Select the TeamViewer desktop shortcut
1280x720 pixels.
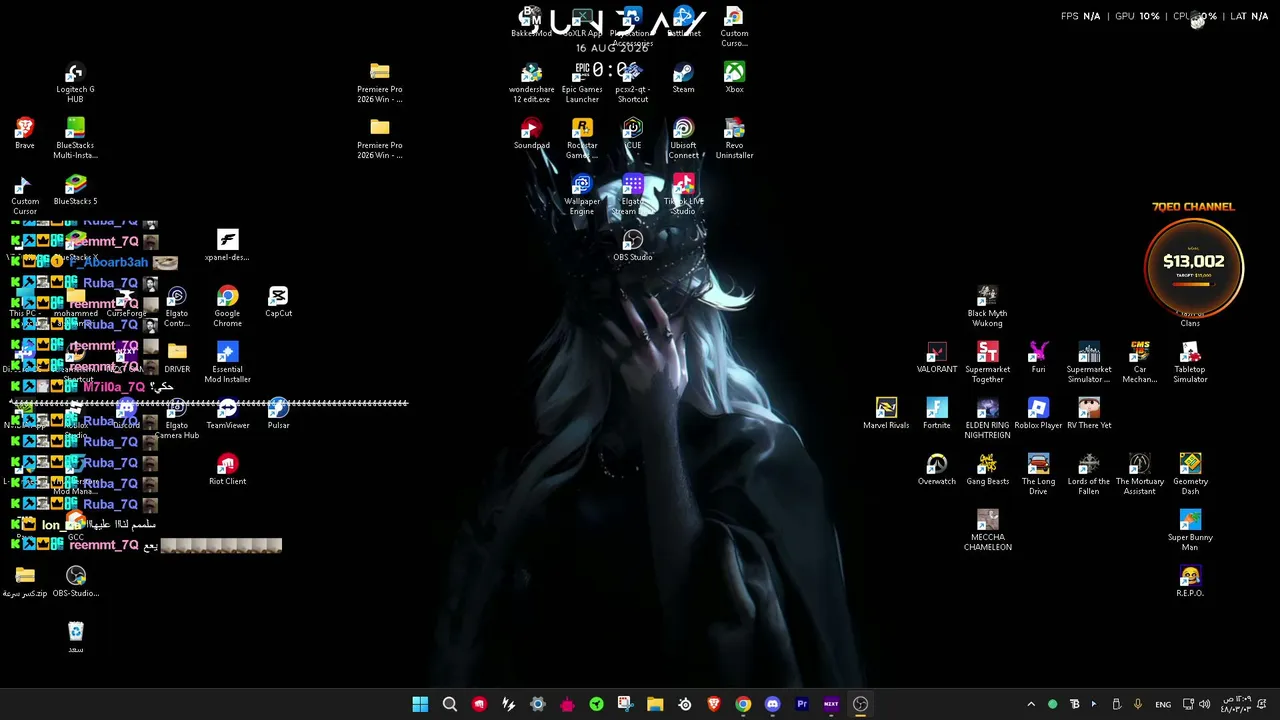pos(227,414)
